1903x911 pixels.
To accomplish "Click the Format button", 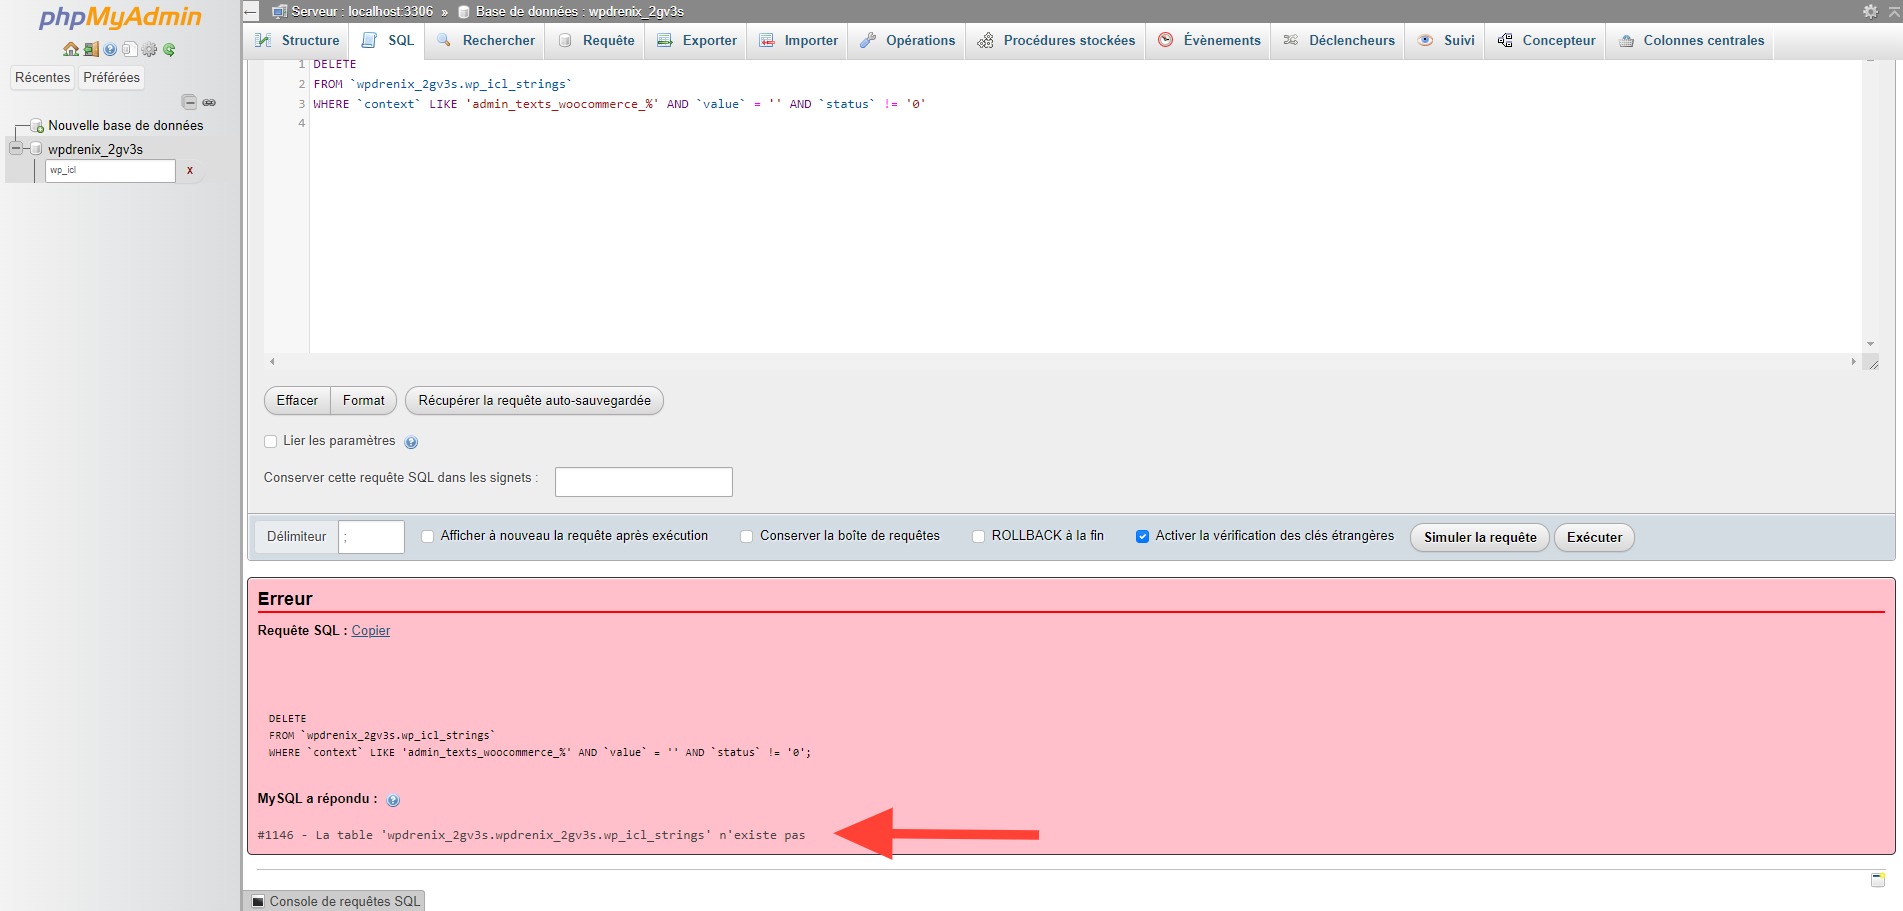I will pos(364,401).
